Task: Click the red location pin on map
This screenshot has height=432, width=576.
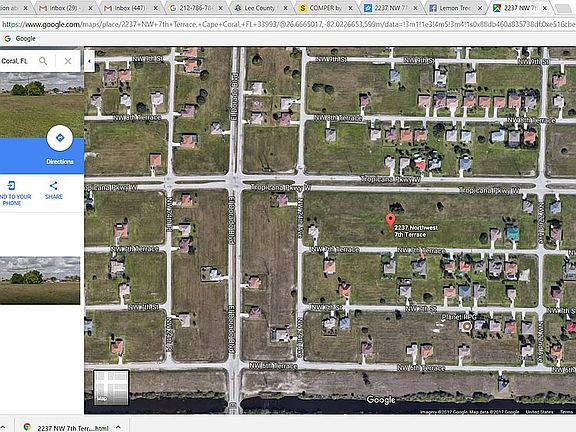Action: tap(390, 222)
